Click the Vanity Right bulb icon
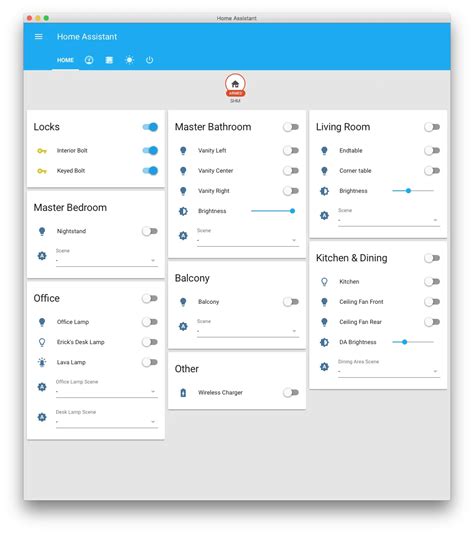The width and height of the screenshot is (474, 534). [x=183, y=191]
